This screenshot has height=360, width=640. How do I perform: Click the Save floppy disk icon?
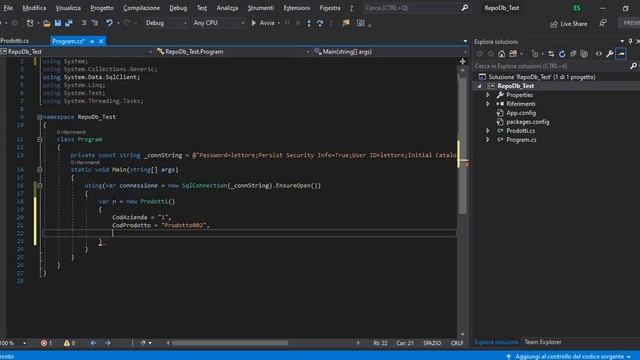tap(58, 23)
